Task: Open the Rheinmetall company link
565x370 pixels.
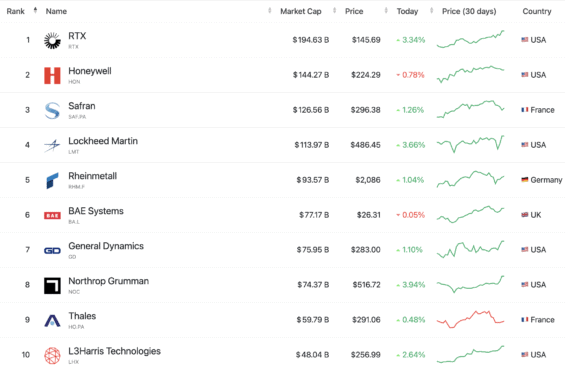Action: tap(93, 176)
